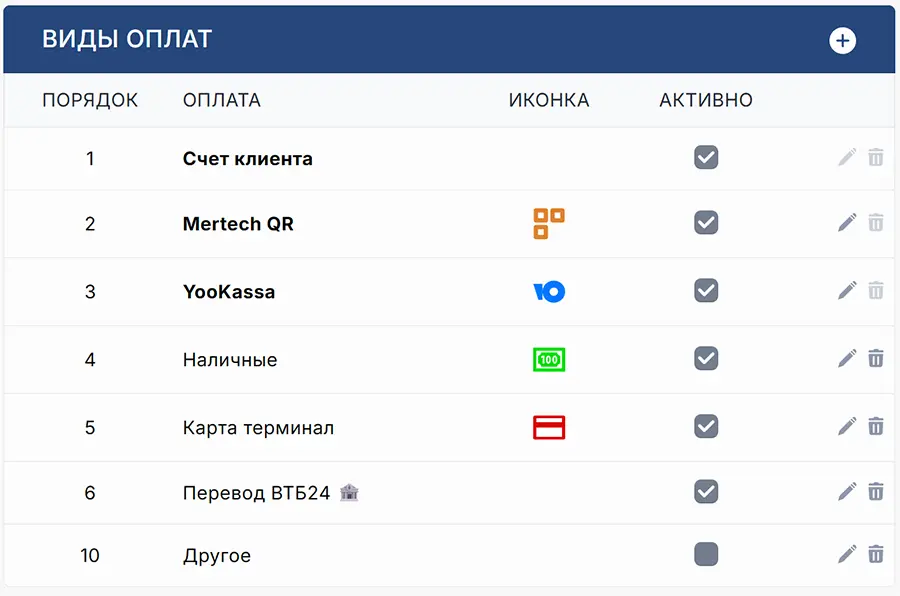Click the green cash banknote icon for Наличные
Viewport: 900px width, 596px height.
coord(548,359)
